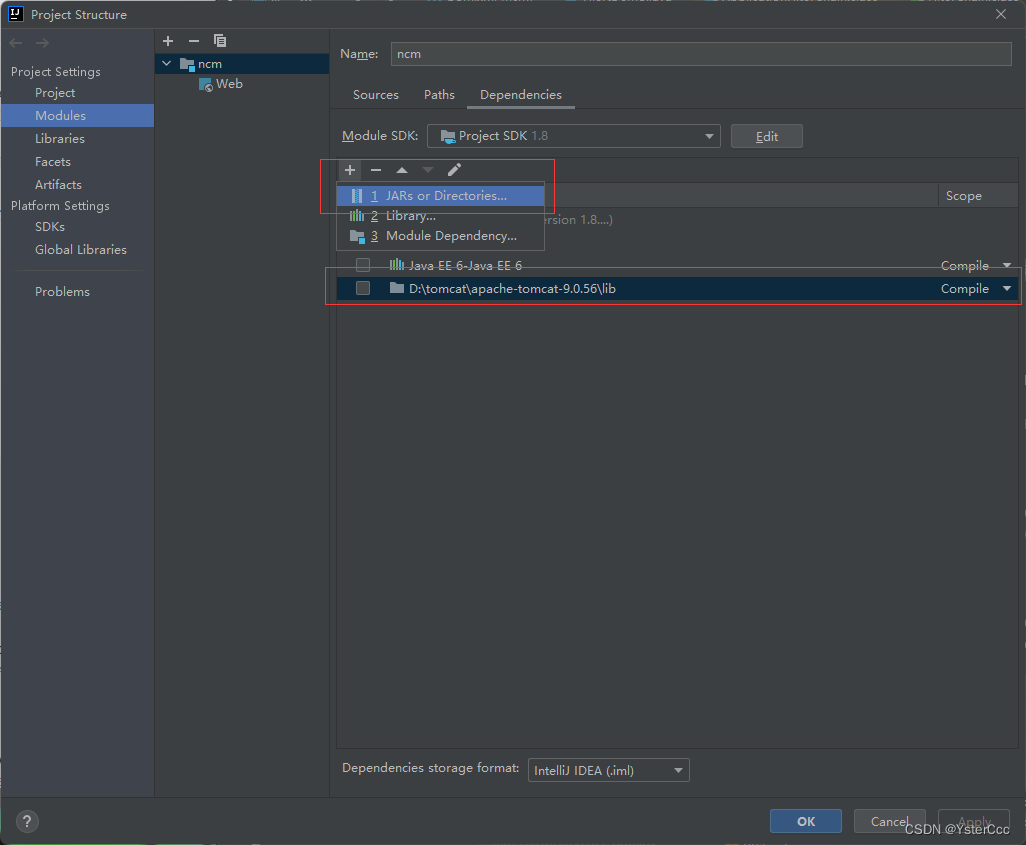The width and height of the screenshot is (1026, 845).
Task: Open Global Libraries in the sidebar
Action: pyautogui.click(x=81, y=249)
